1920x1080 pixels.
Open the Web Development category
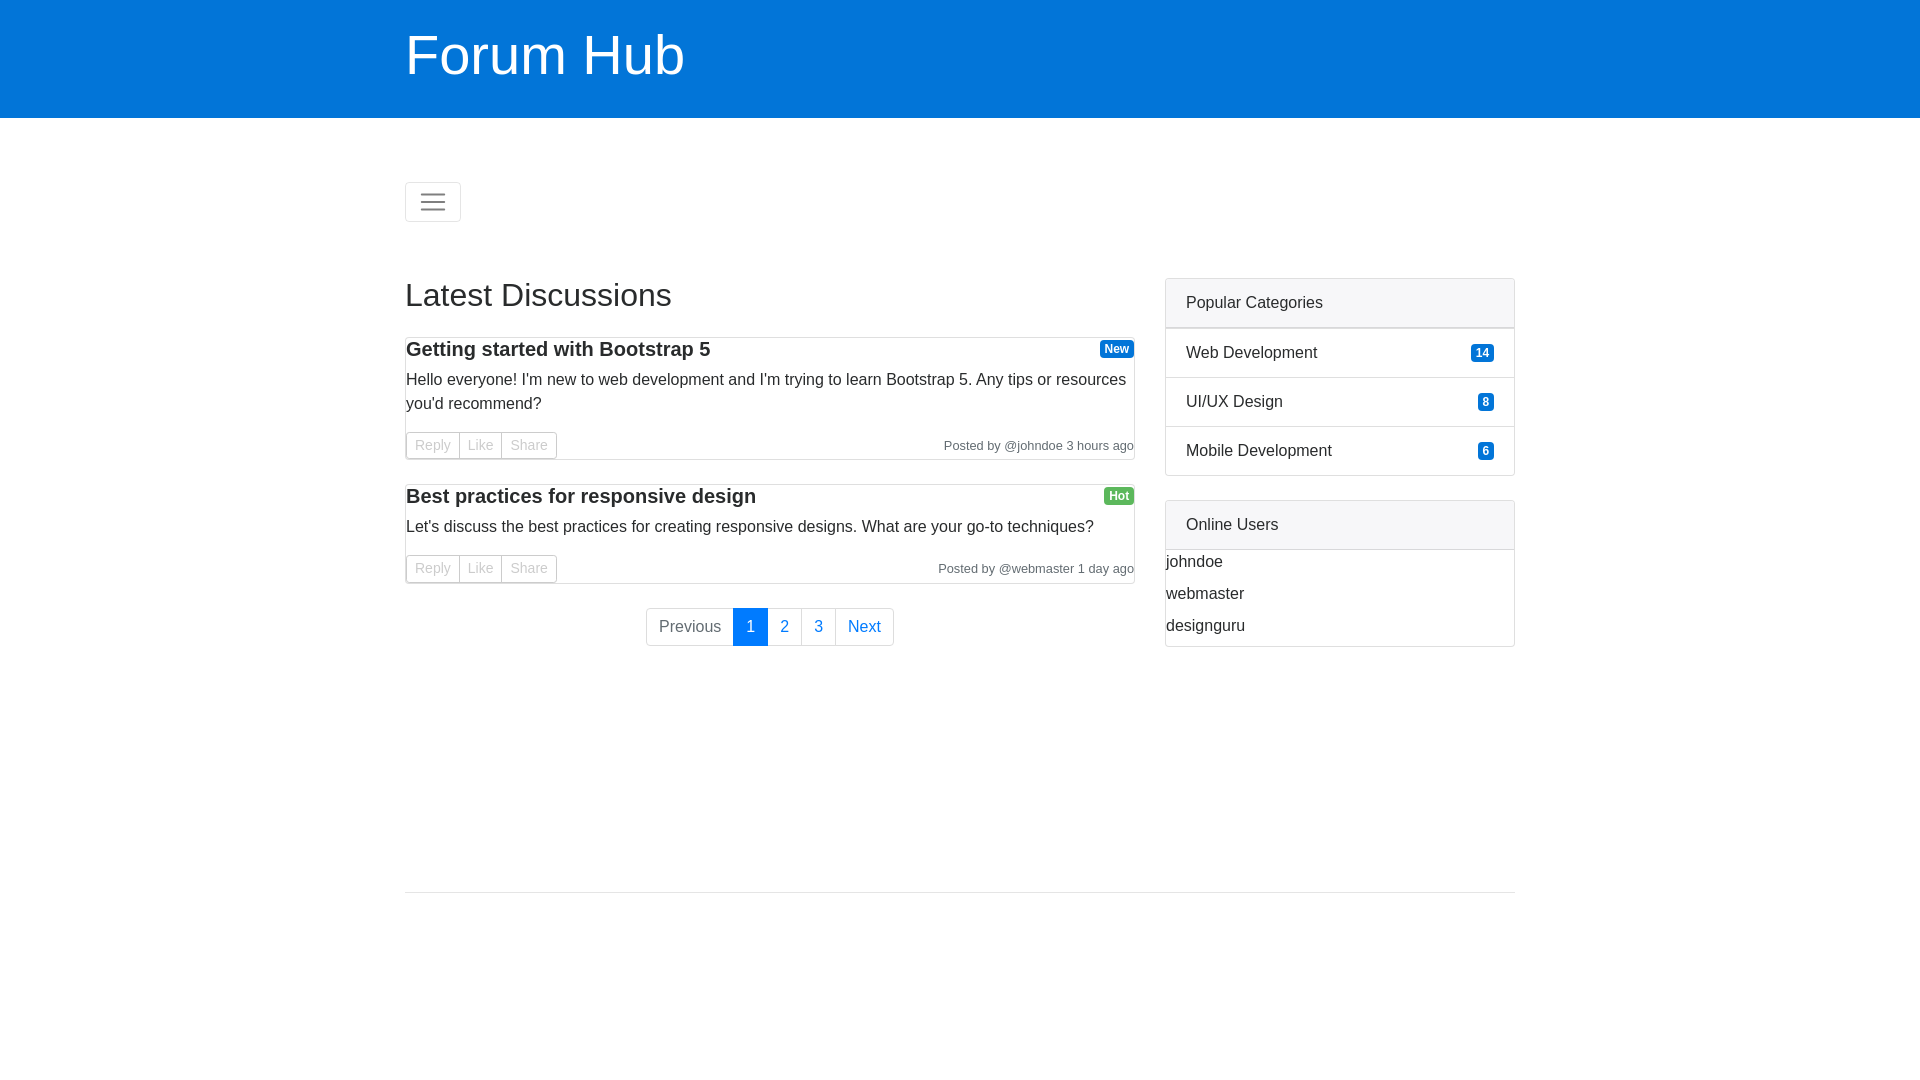point(1251,353)
